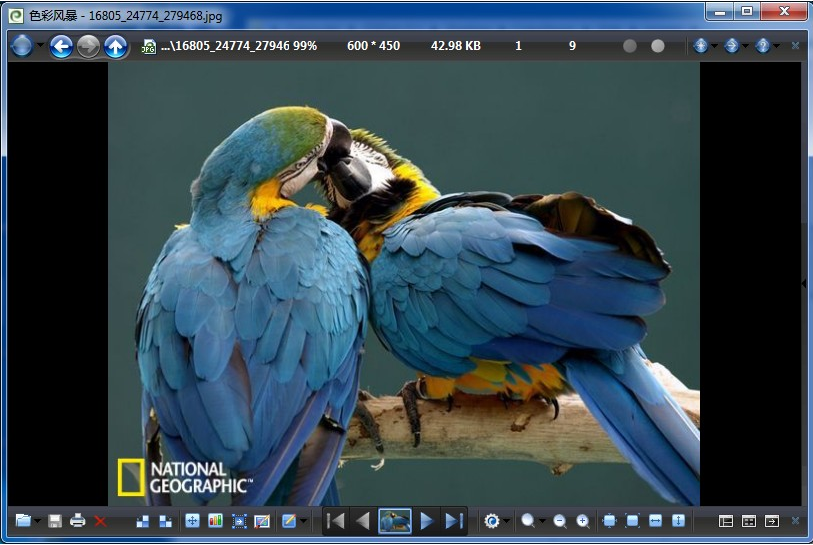
Task: Switch to the thumbnail grid view
Action: 748,521
